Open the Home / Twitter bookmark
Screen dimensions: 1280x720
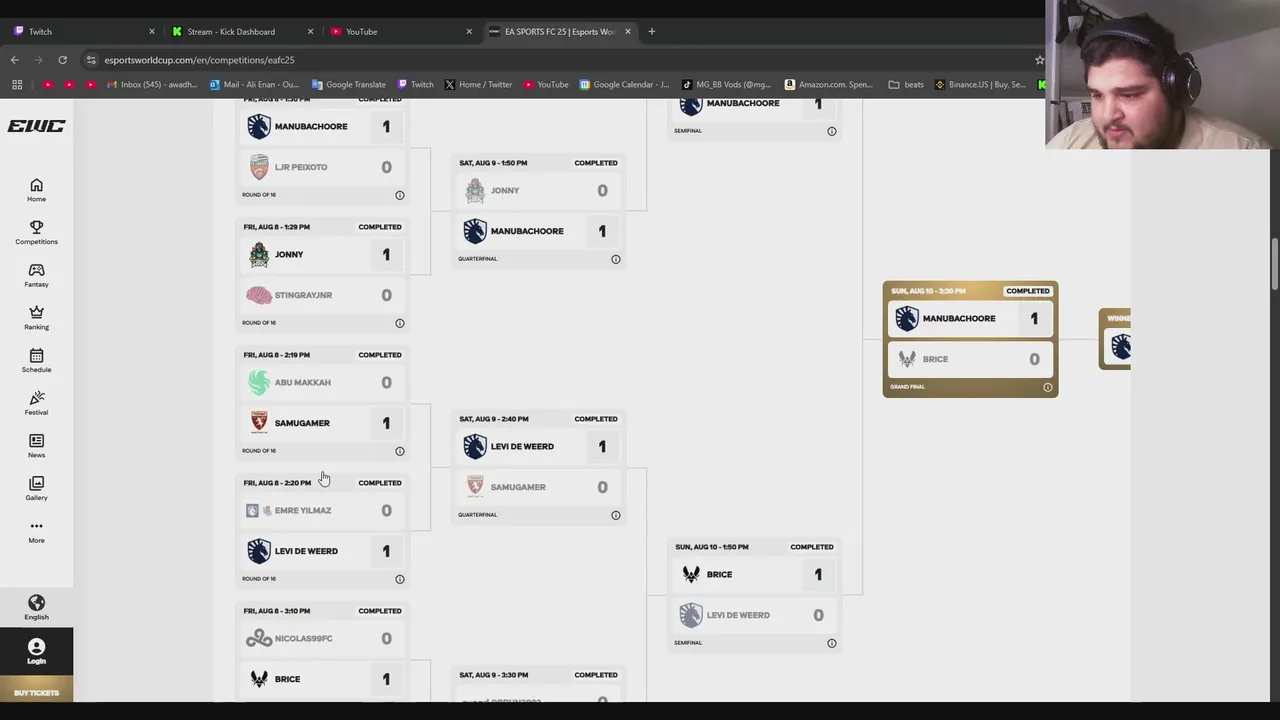(478, 84)
